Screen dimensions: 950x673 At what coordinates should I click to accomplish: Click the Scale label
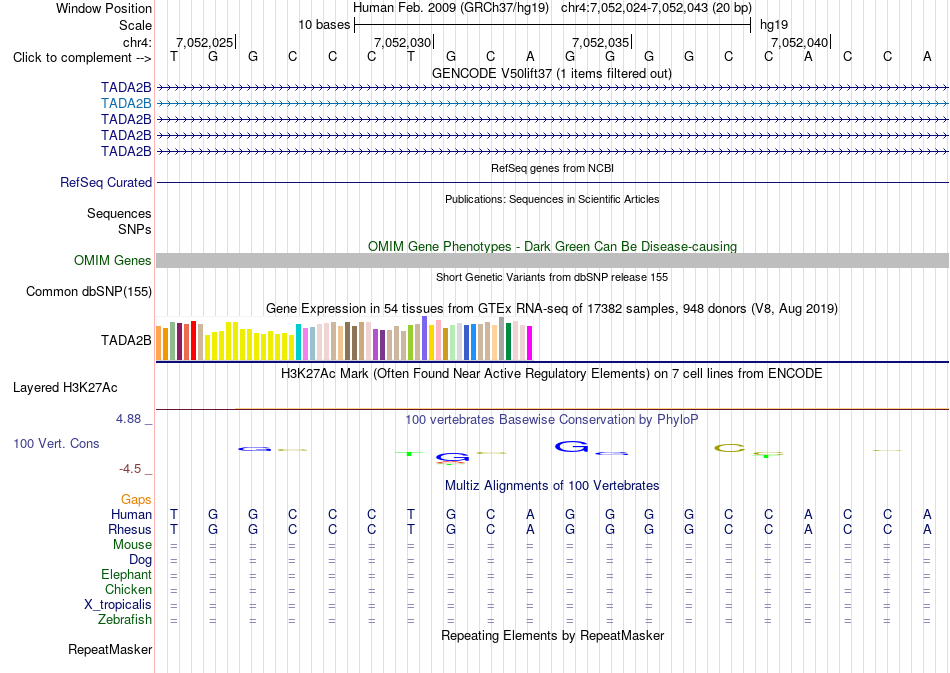(136, 25)
